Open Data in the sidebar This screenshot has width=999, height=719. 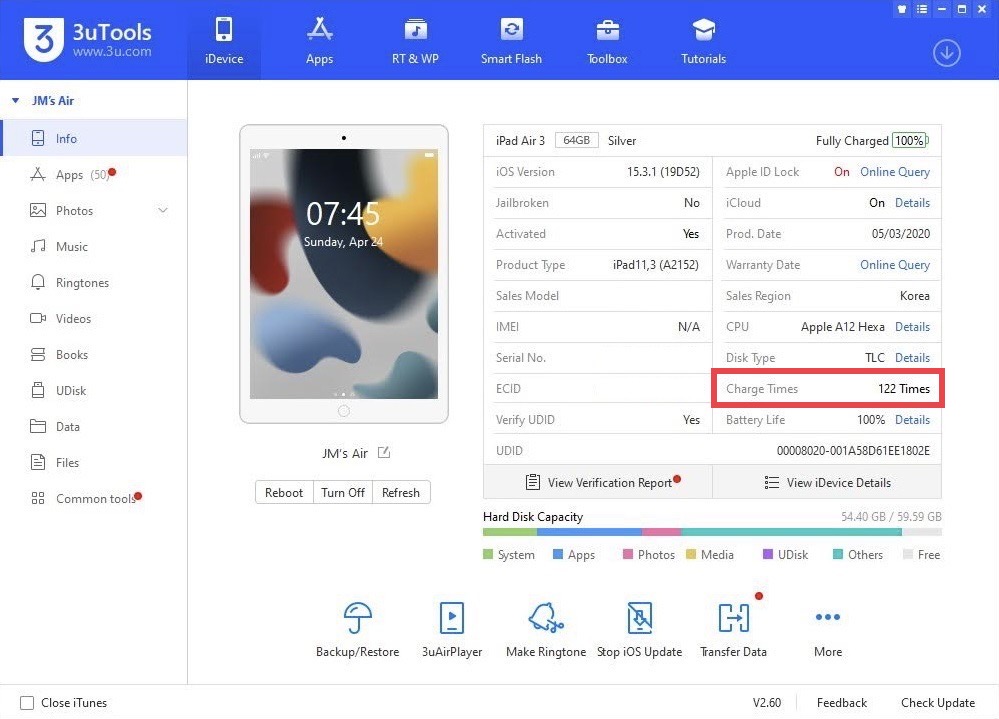94,427
